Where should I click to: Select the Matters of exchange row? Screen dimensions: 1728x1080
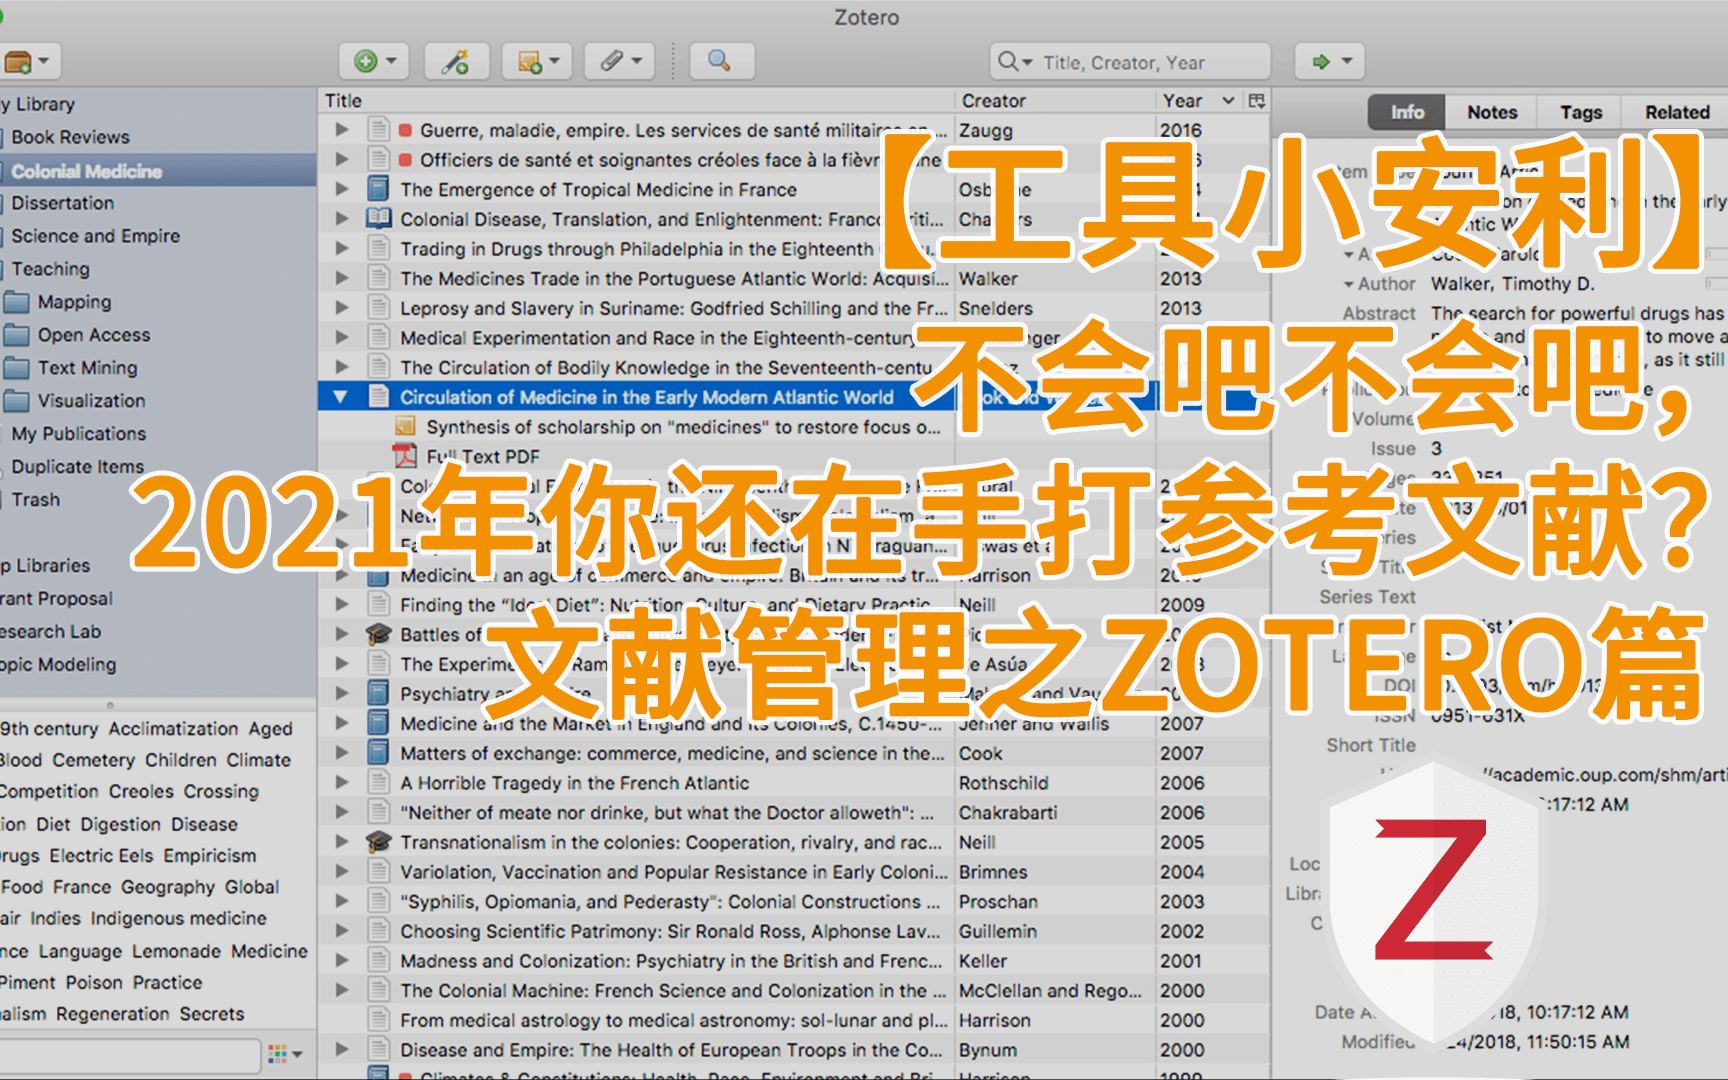tap(795, 753)
